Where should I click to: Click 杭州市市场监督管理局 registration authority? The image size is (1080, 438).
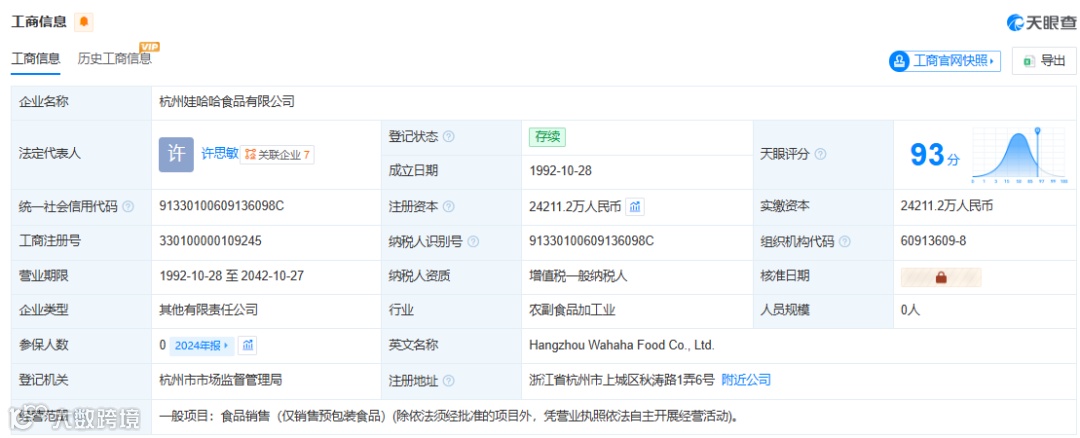click(220, 379)
